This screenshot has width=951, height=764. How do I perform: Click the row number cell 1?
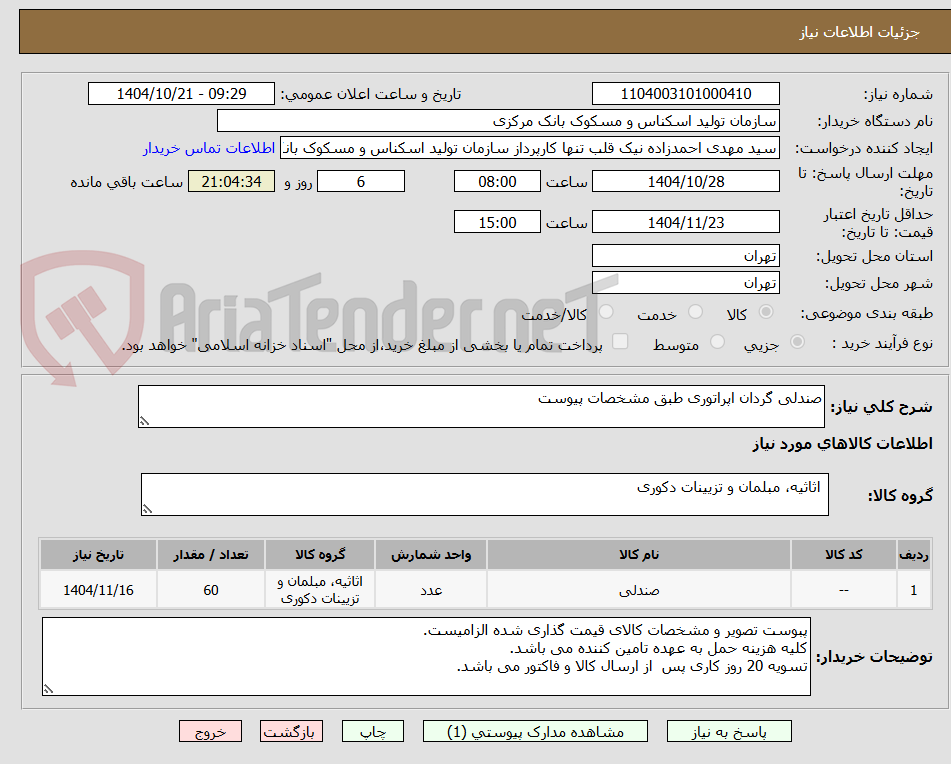tap(914, 589)
